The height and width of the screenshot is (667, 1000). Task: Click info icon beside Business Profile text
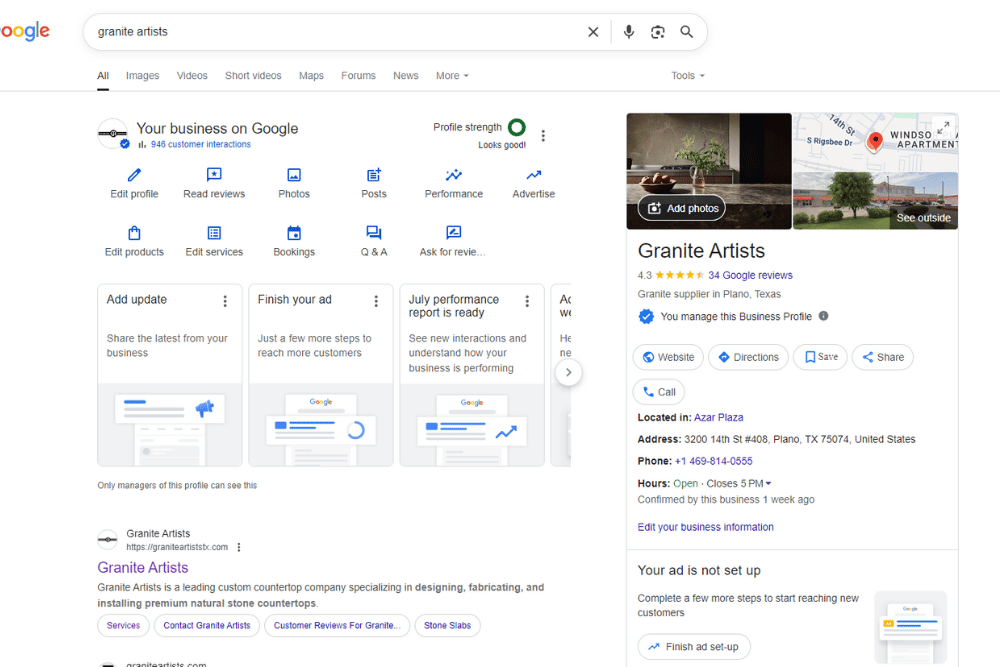coord(823,316)
